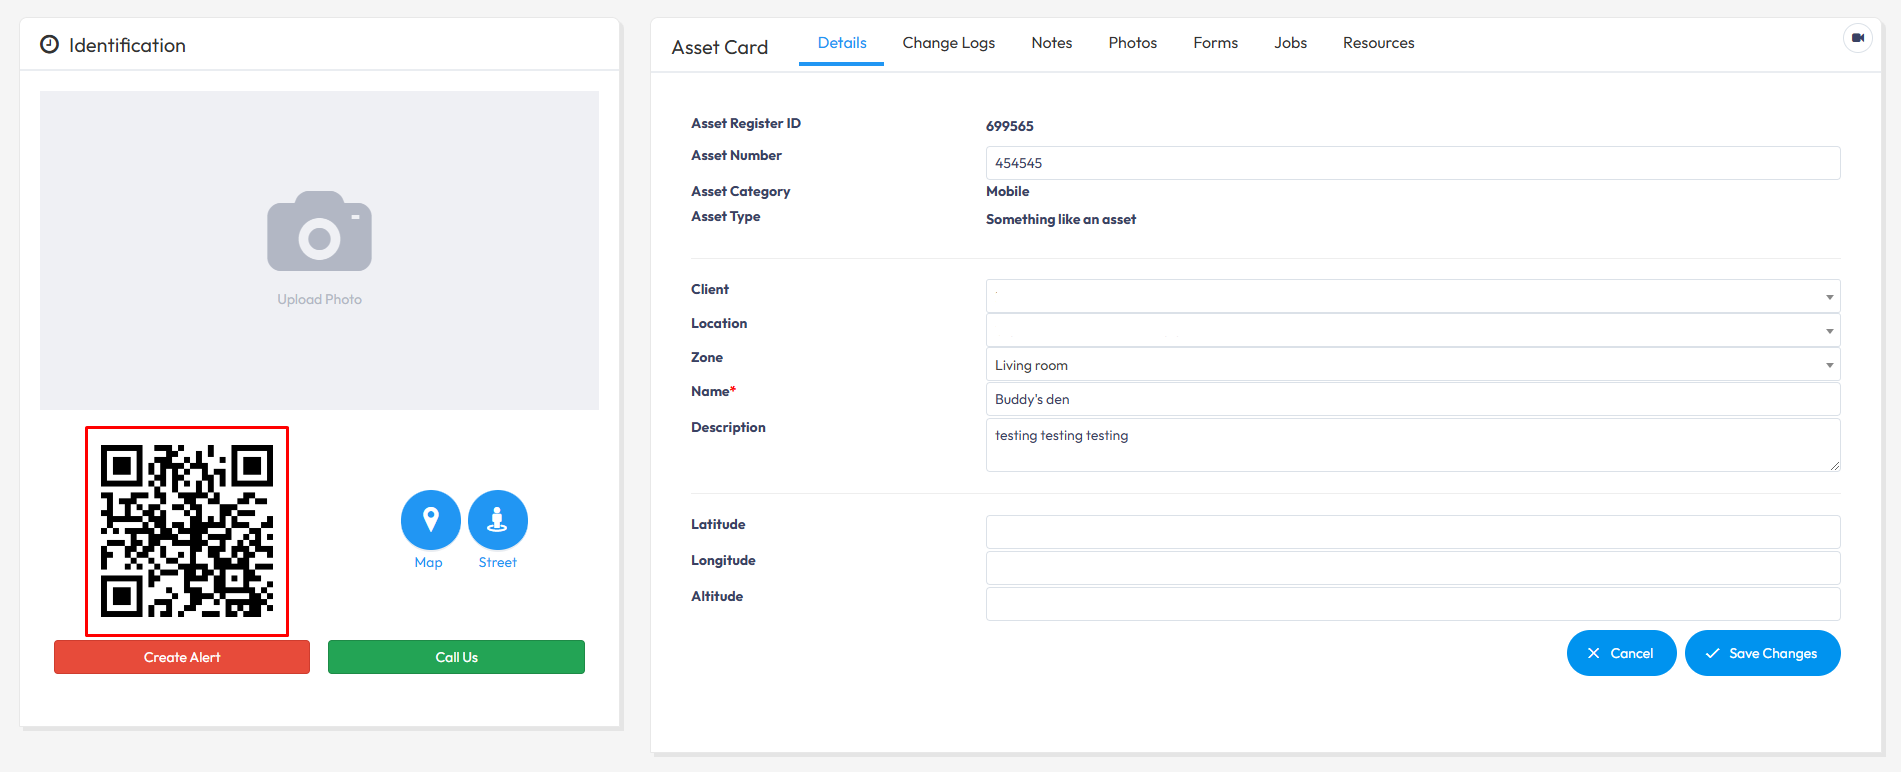Viewport: 1901px width, 772px height.
Task: Click the camera Upload Photo icon
Action: point(319,231)
